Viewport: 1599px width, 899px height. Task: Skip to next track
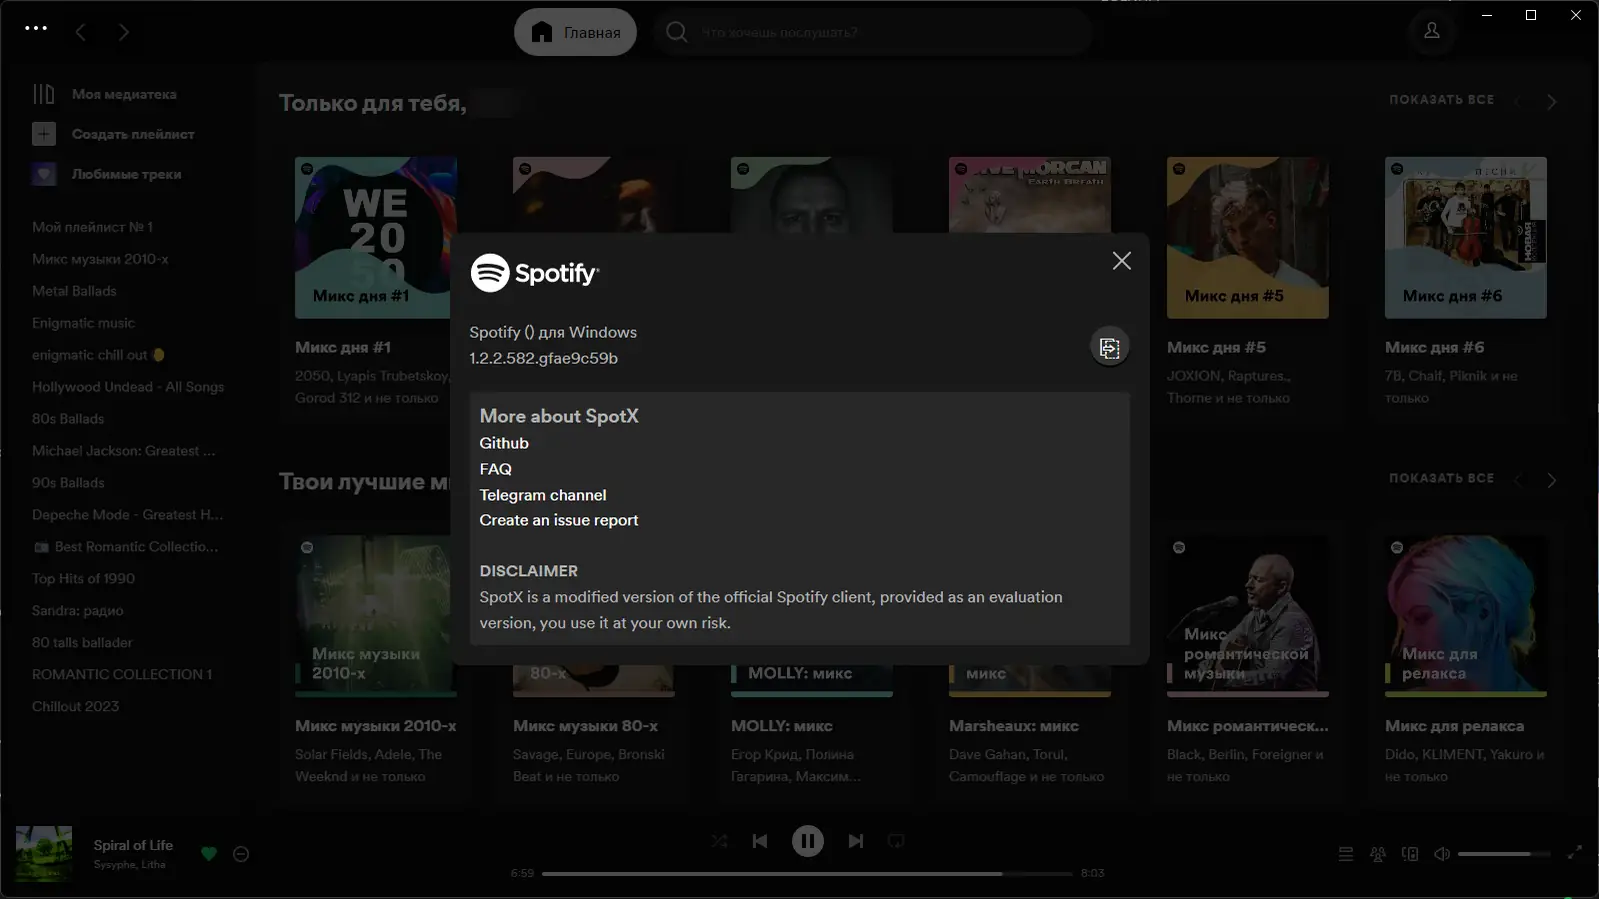[x=856, y=842]
